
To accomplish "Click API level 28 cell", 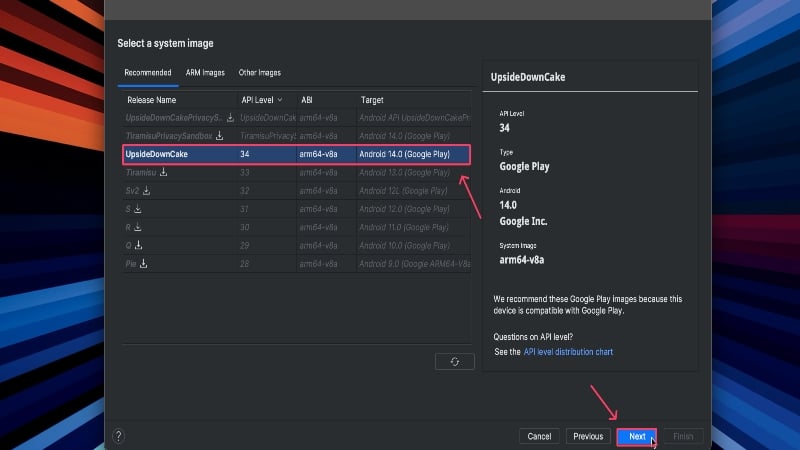I will coord(245,264).
